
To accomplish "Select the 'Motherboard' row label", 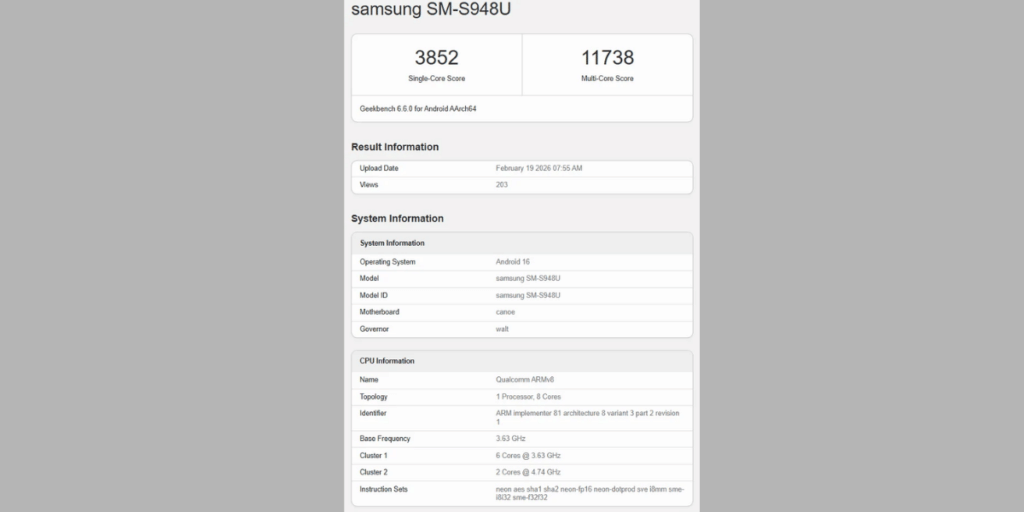I will point(379,312).
